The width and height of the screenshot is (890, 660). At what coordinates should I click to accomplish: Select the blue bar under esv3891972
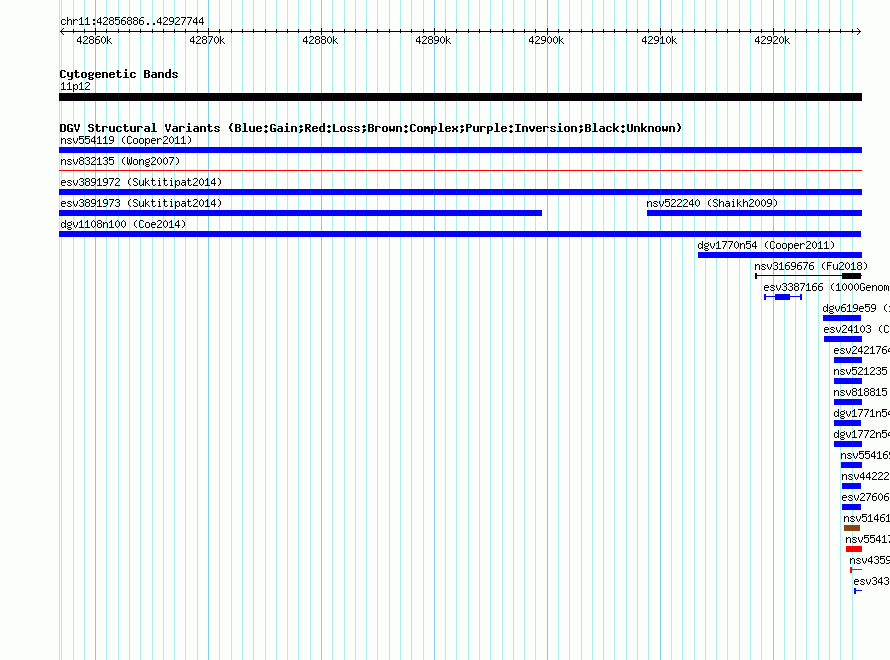pyautogui.click(x=460, y=192)
